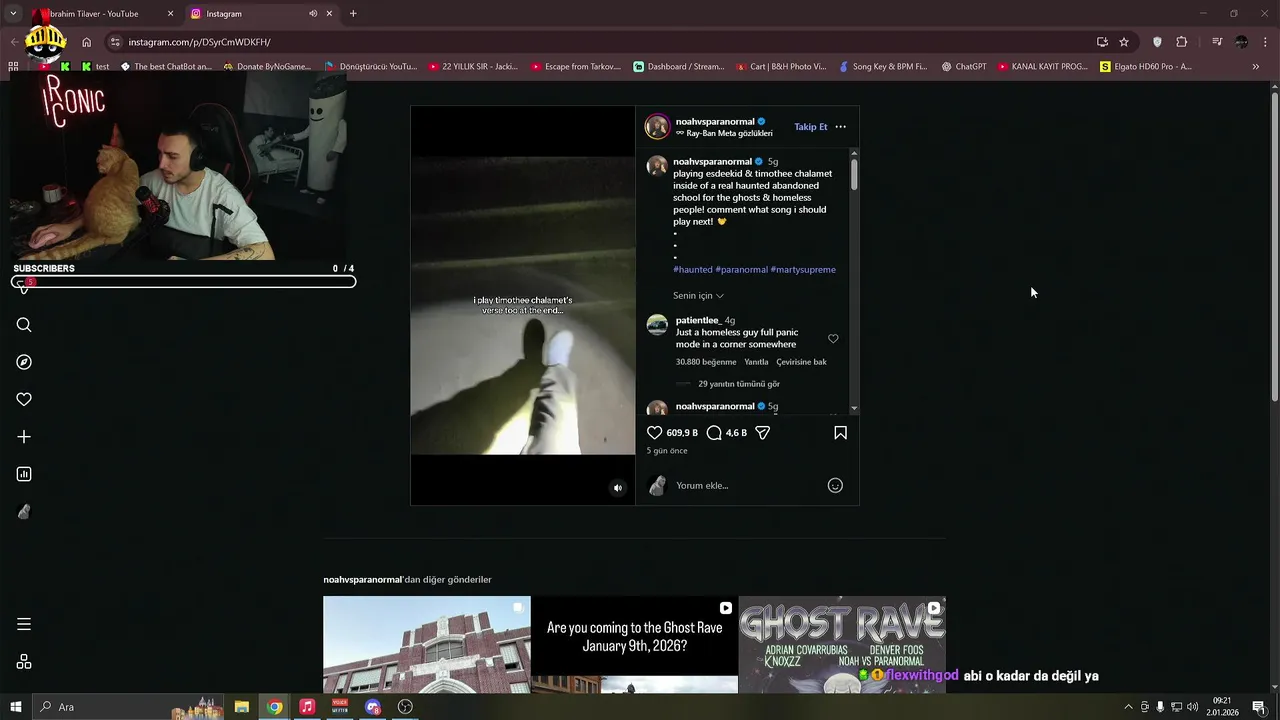
Task: Open patientlee_ commenter profile
Action: coord(698,321)
